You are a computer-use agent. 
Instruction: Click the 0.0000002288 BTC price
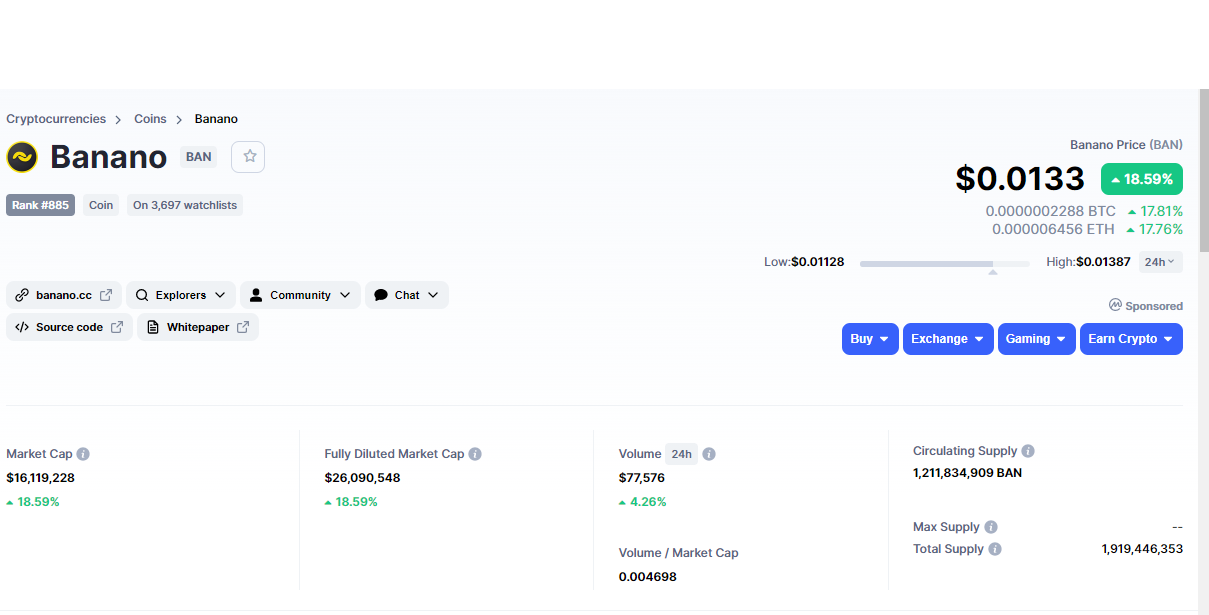[1050, 211]
